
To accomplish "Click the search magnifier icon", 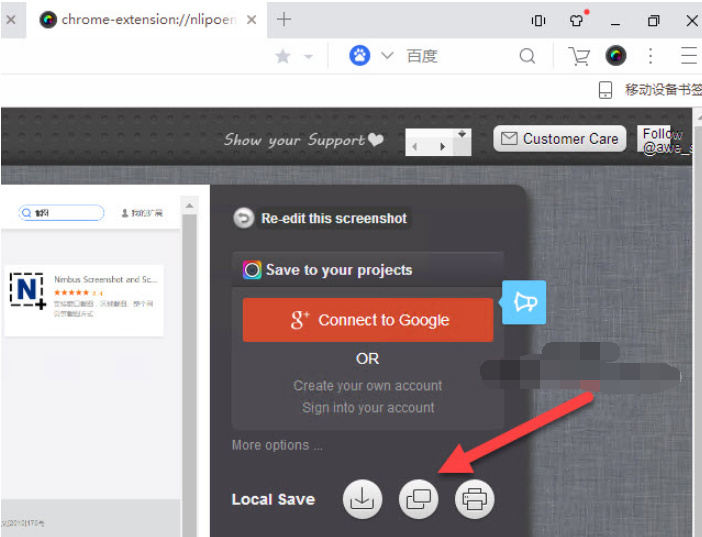I will click(x=527, y=56).
